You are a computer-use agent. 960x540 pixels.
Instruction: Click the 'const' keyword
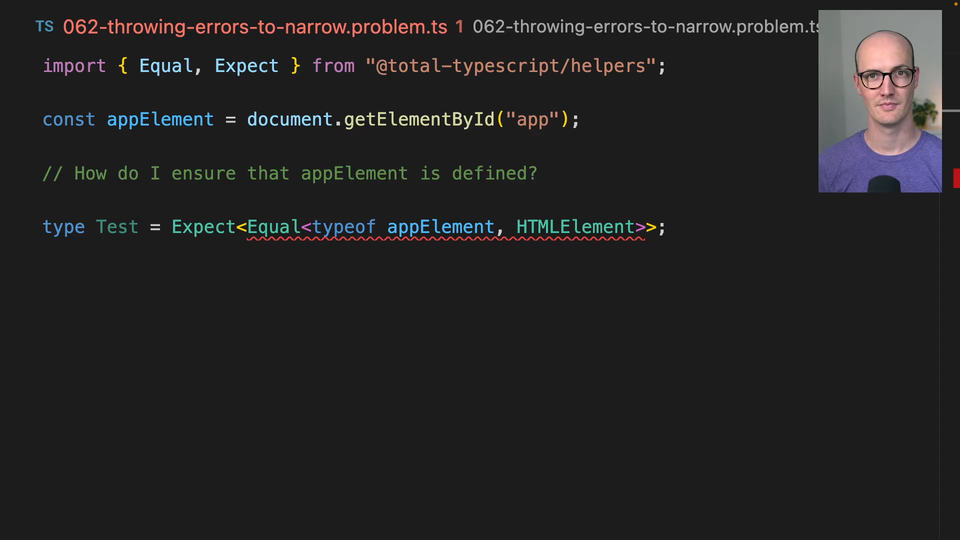69,120
